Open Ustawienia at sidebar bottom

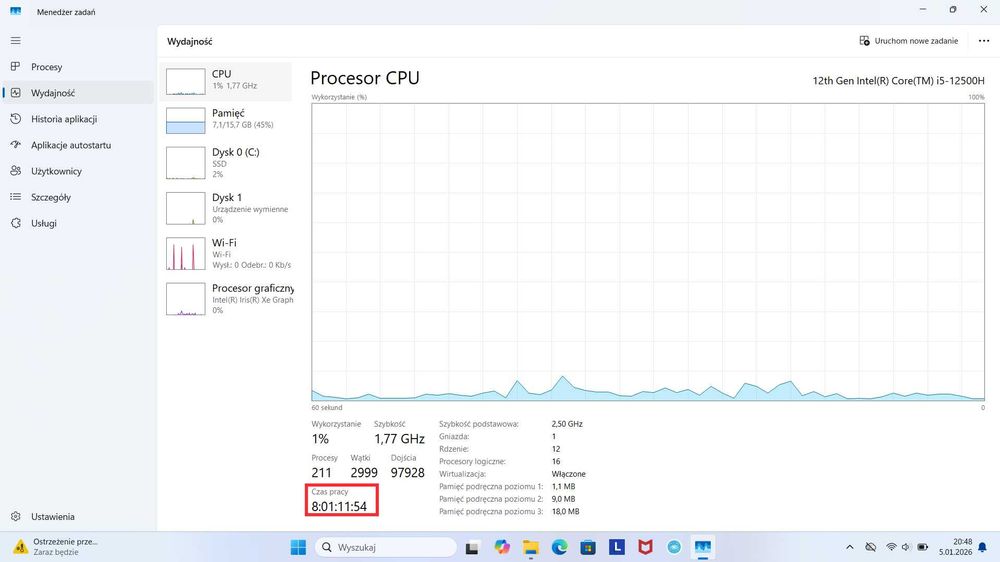tap(78, 517)
